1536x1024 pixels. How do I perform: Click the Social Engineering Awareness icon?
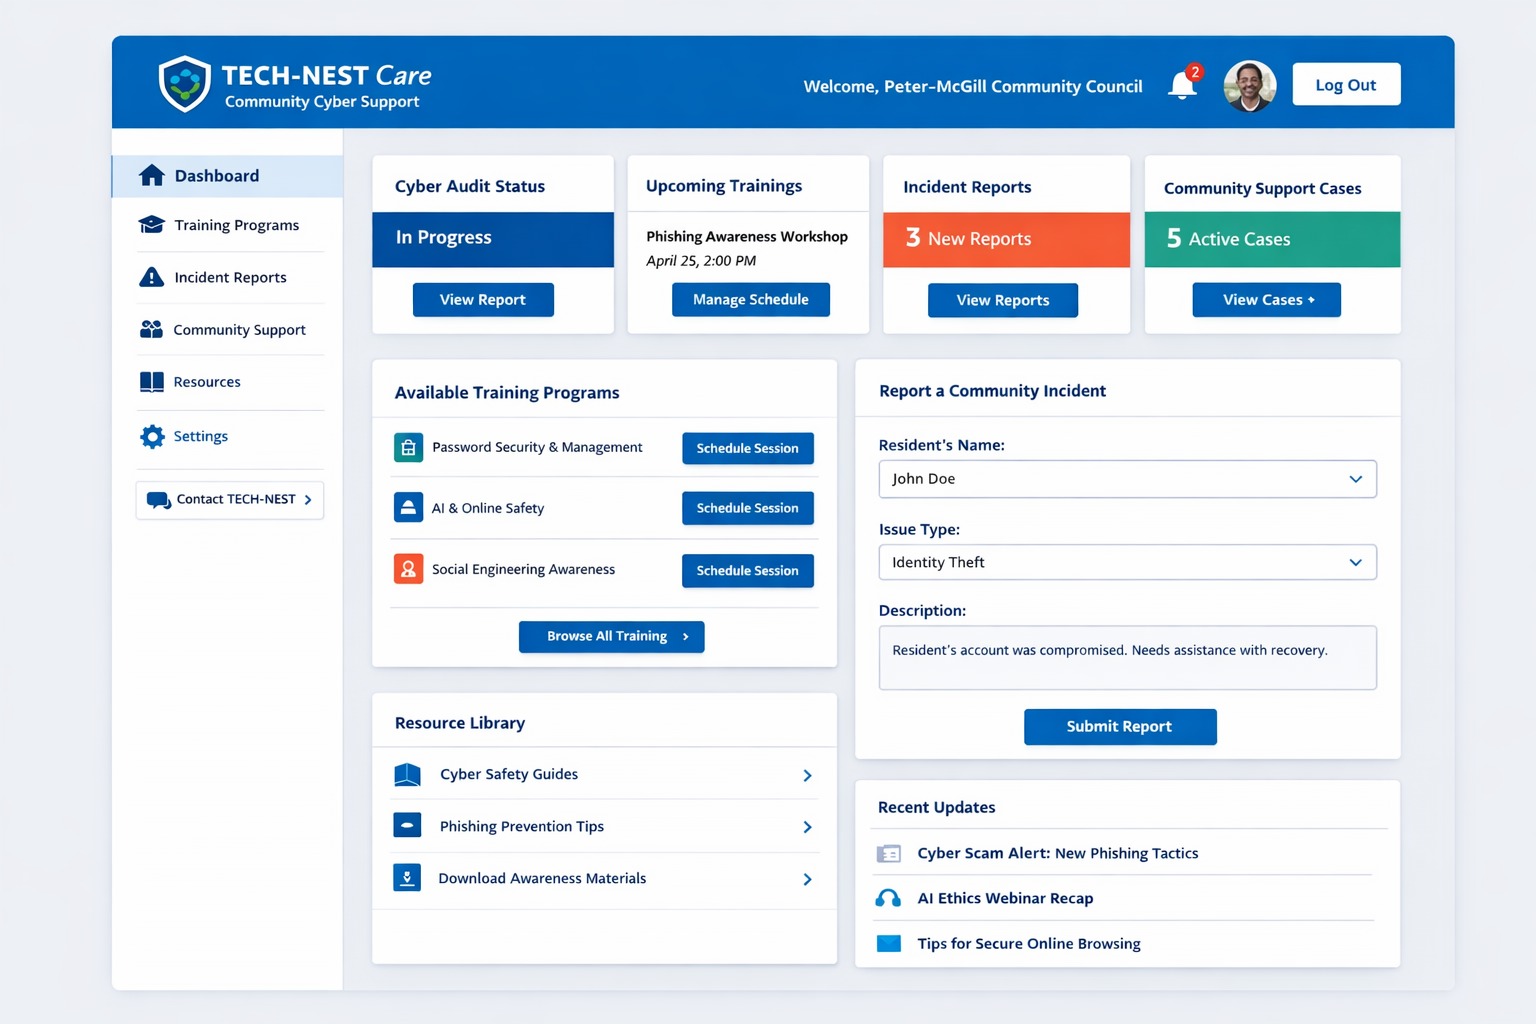coord(408,569)
